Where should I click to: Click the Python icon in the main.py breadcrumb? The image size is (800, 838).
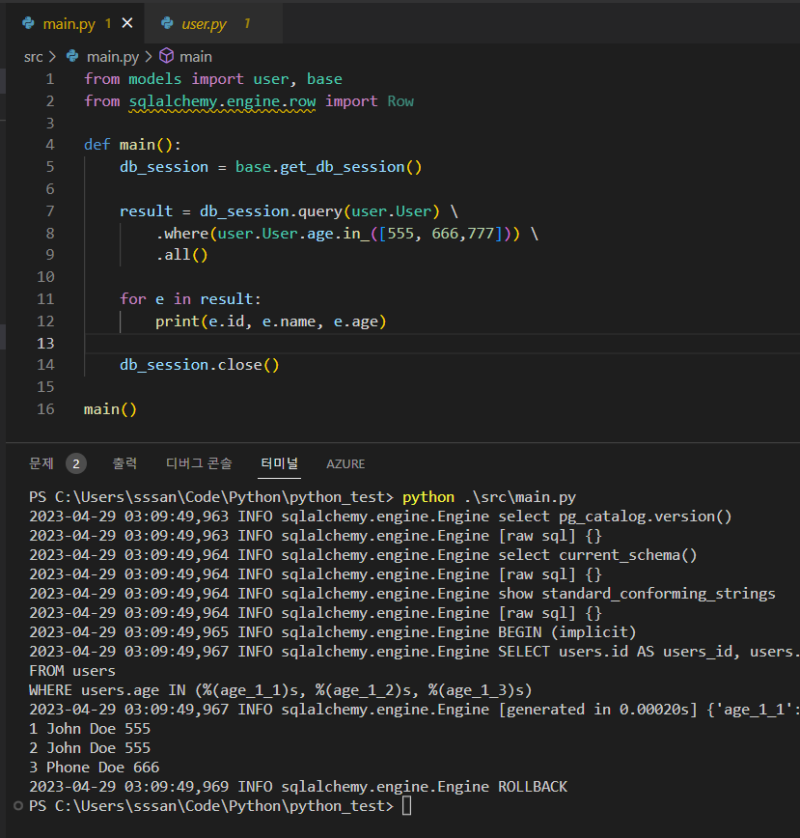(x=72, y=57)
